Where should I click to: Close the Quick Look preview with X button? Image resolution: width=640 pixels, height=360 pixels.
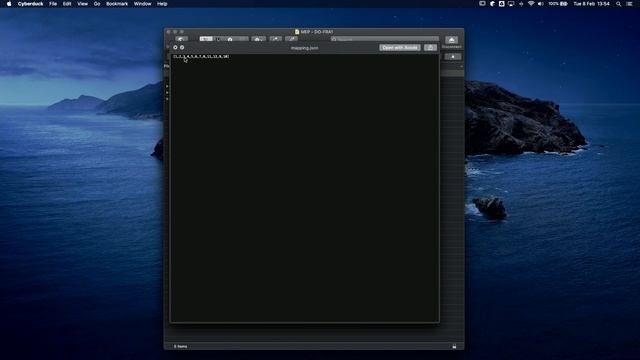[x=176, y=47]
